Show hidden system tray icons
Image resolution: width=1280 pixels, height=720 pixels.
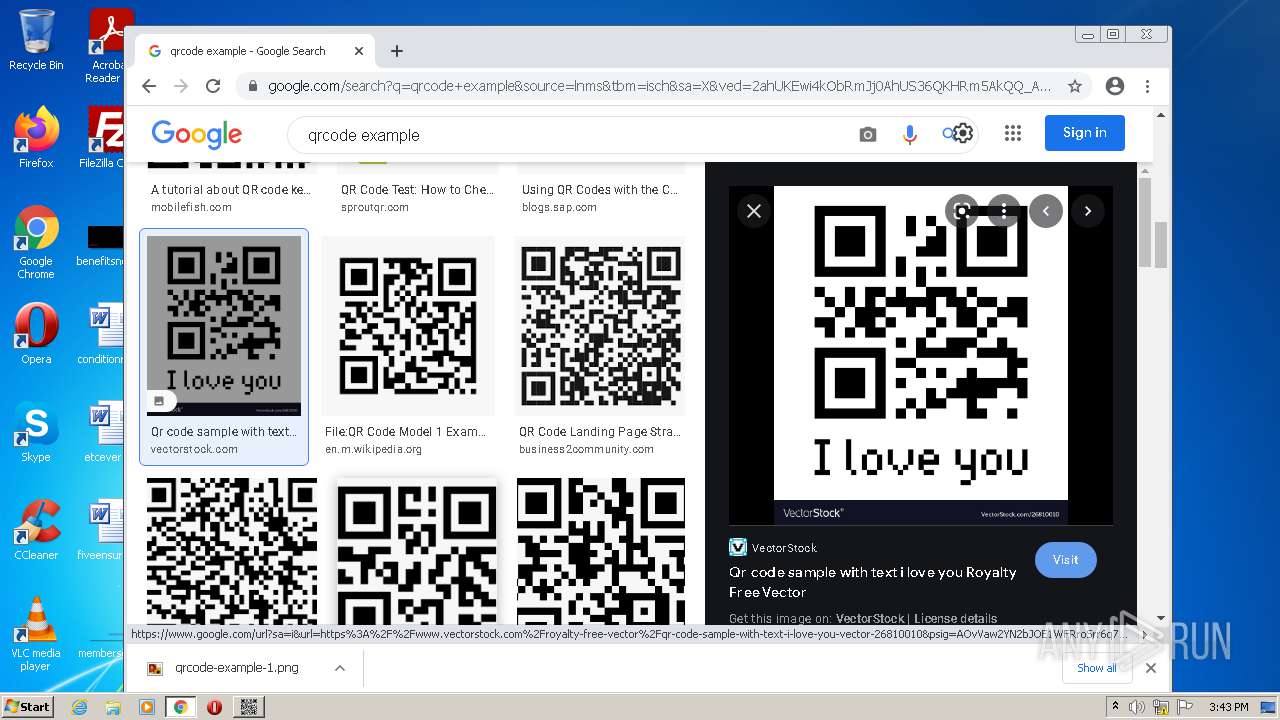1115,707
